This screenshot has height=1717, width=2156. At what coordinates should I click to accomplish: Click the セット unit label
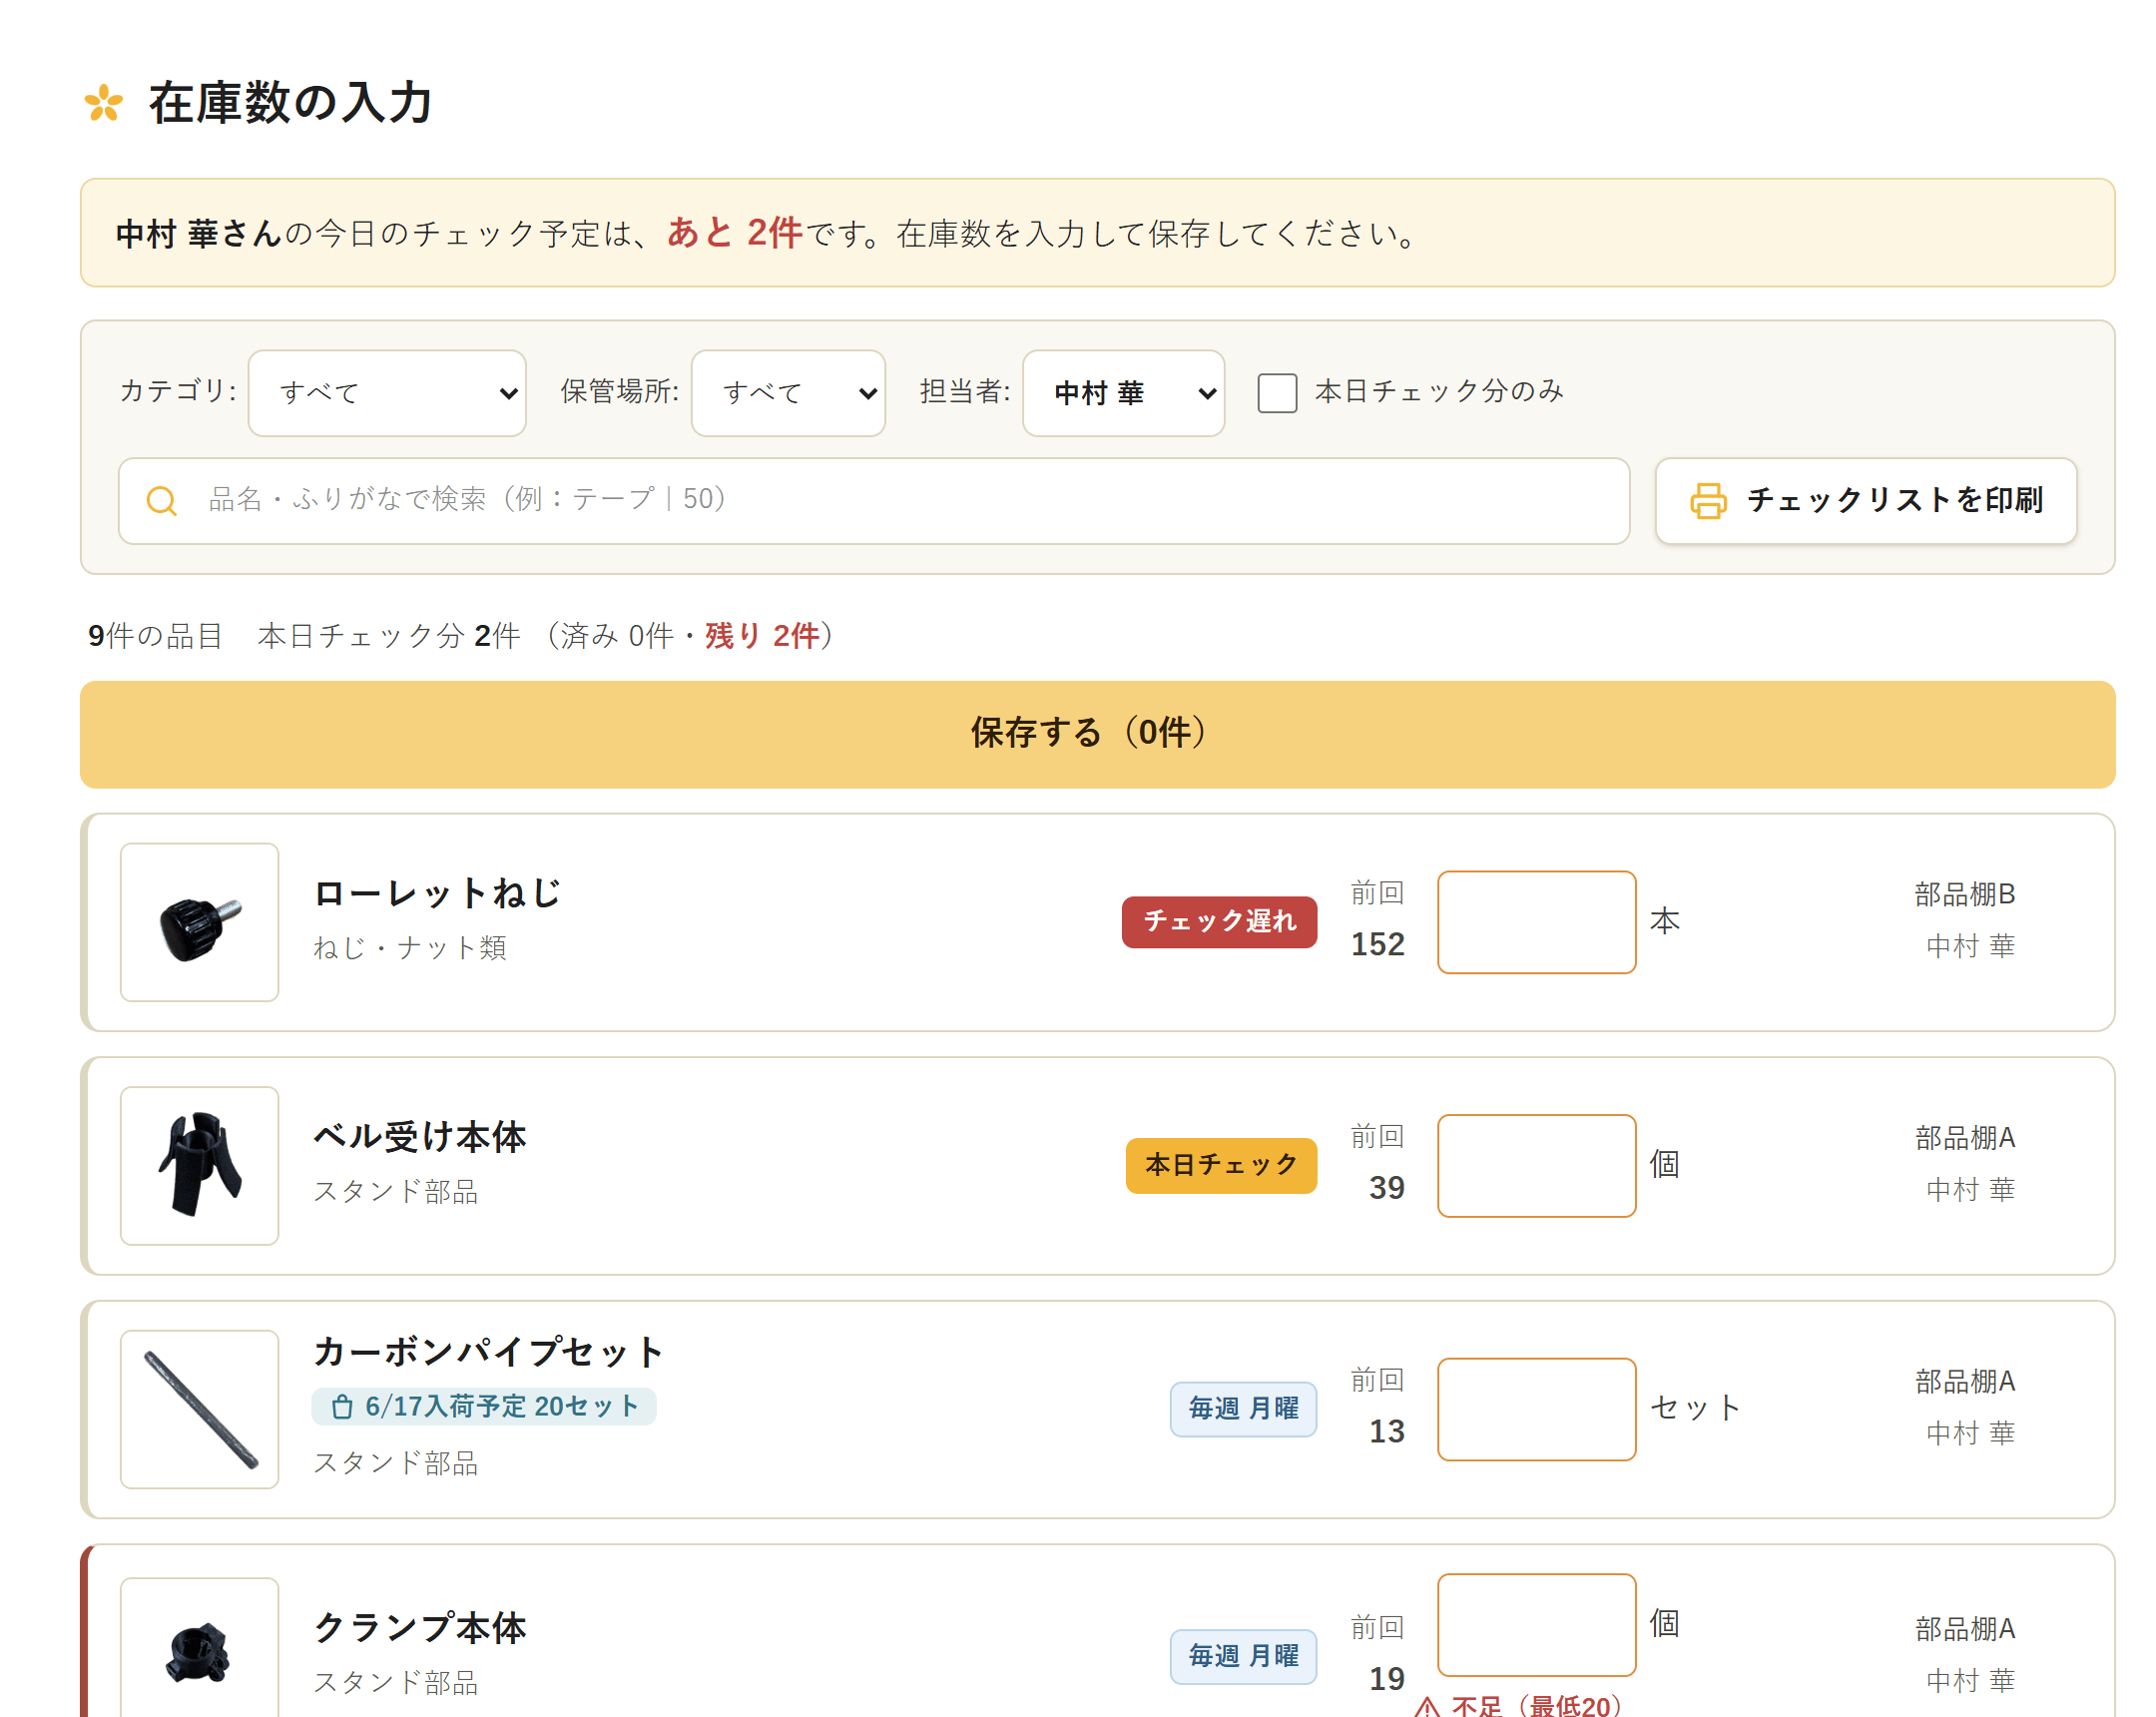tap(1695, 1408)
